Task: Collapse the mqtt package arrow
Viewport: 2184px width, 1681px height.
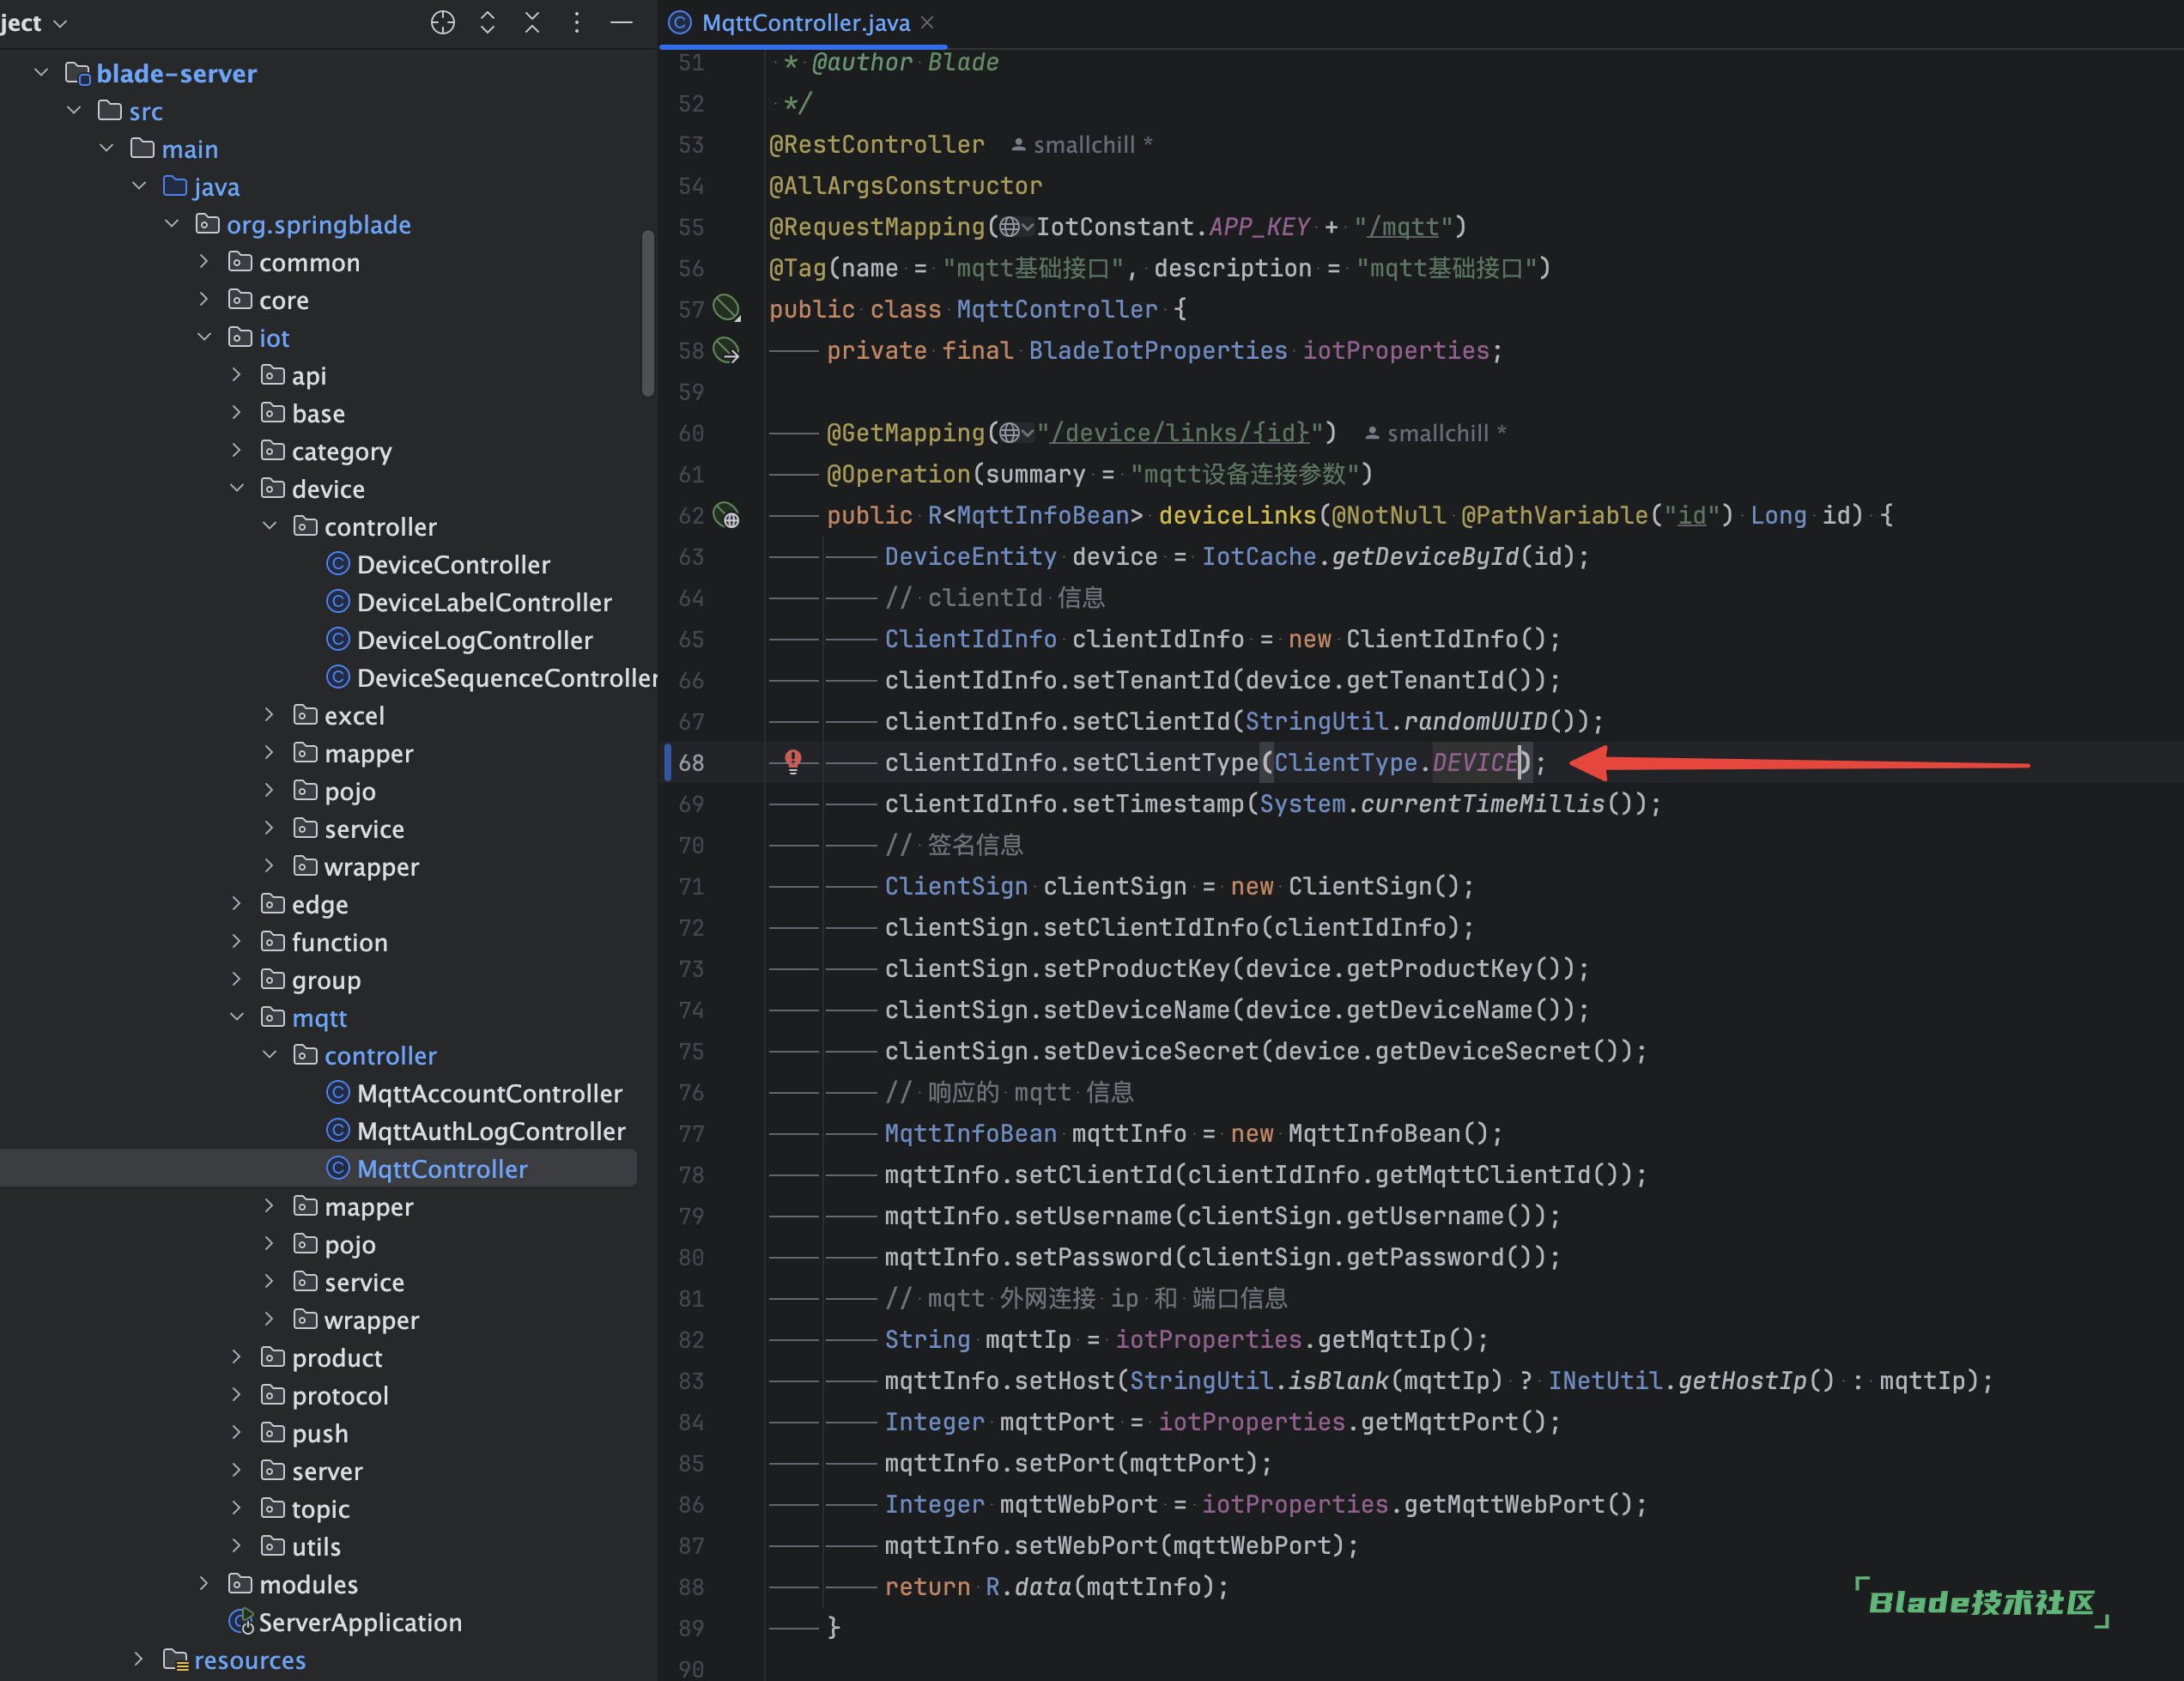Action: click(237, 1018)
